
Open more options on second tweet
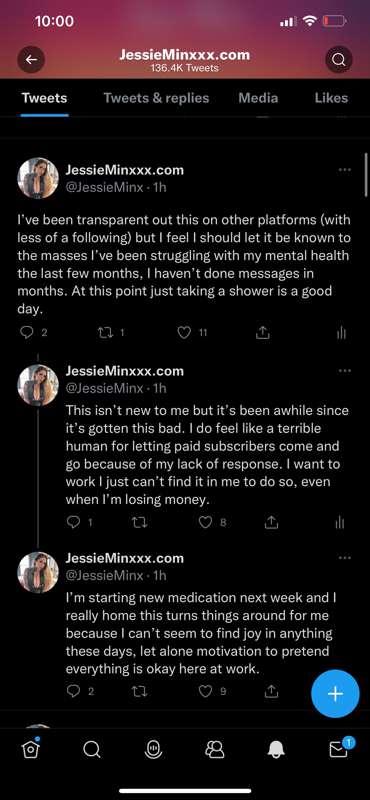344,371
